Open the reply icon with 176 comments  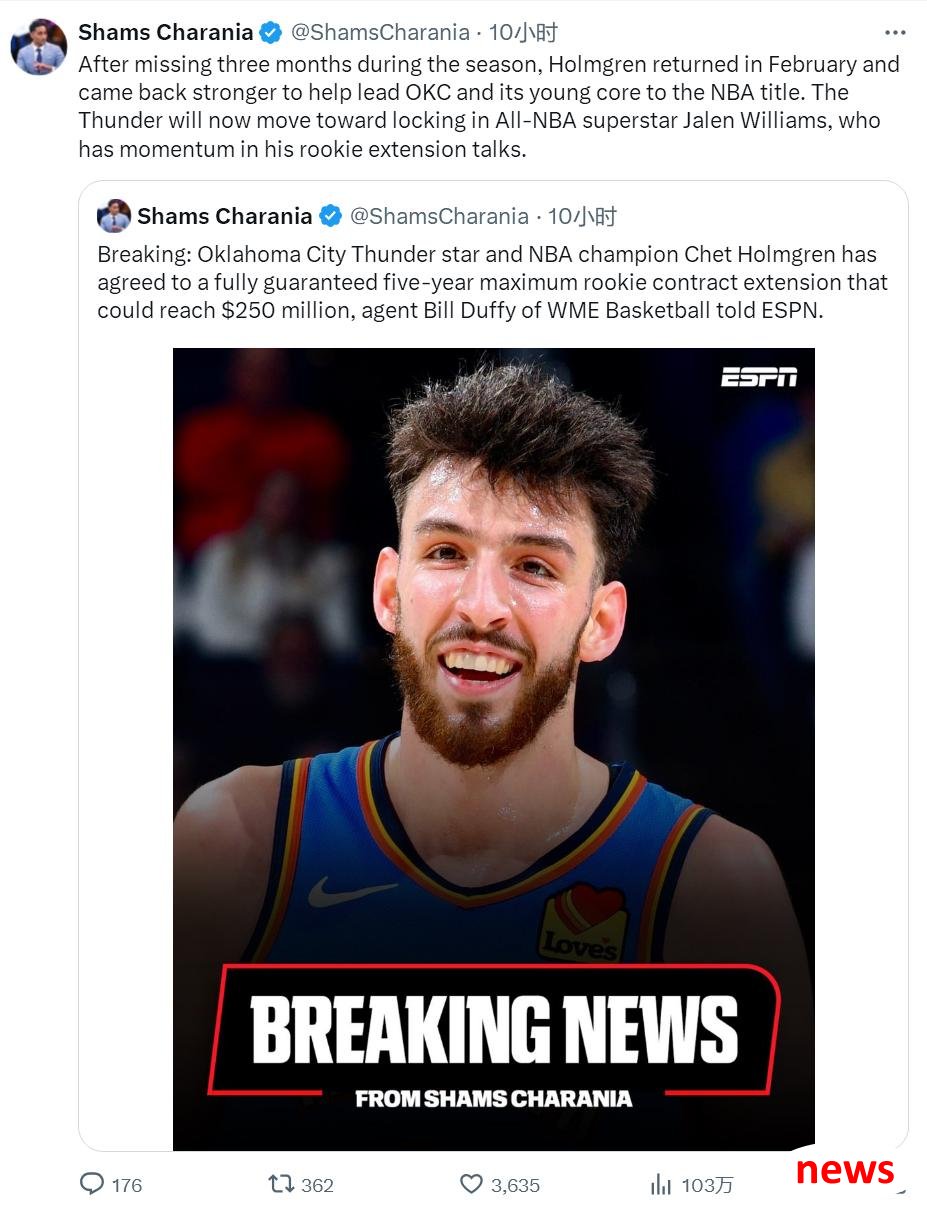tap(92, 1184)
